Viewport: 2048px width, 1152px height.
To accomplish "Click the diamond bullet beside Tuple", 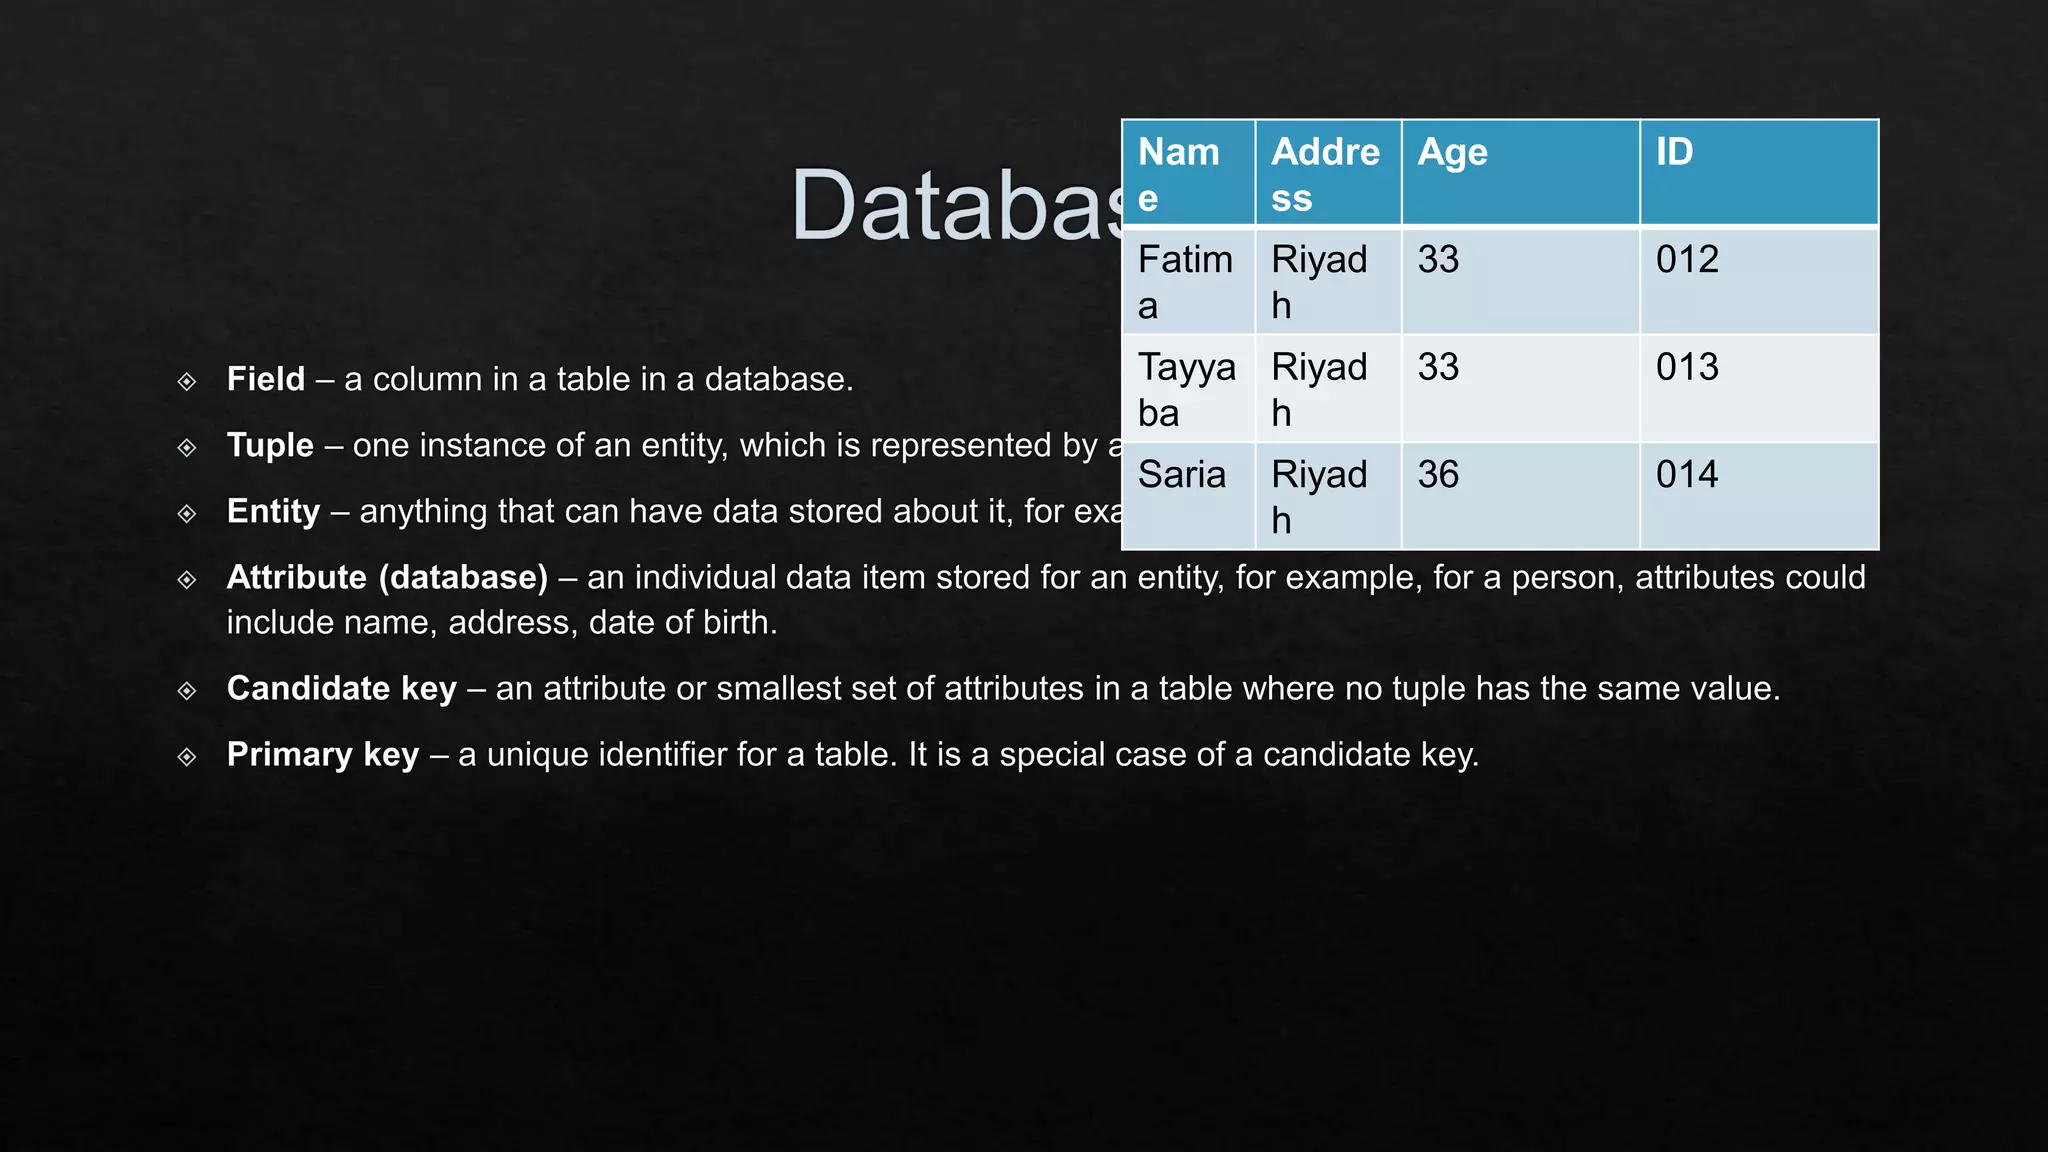I will pyautogui.click(x=187, y=447).
